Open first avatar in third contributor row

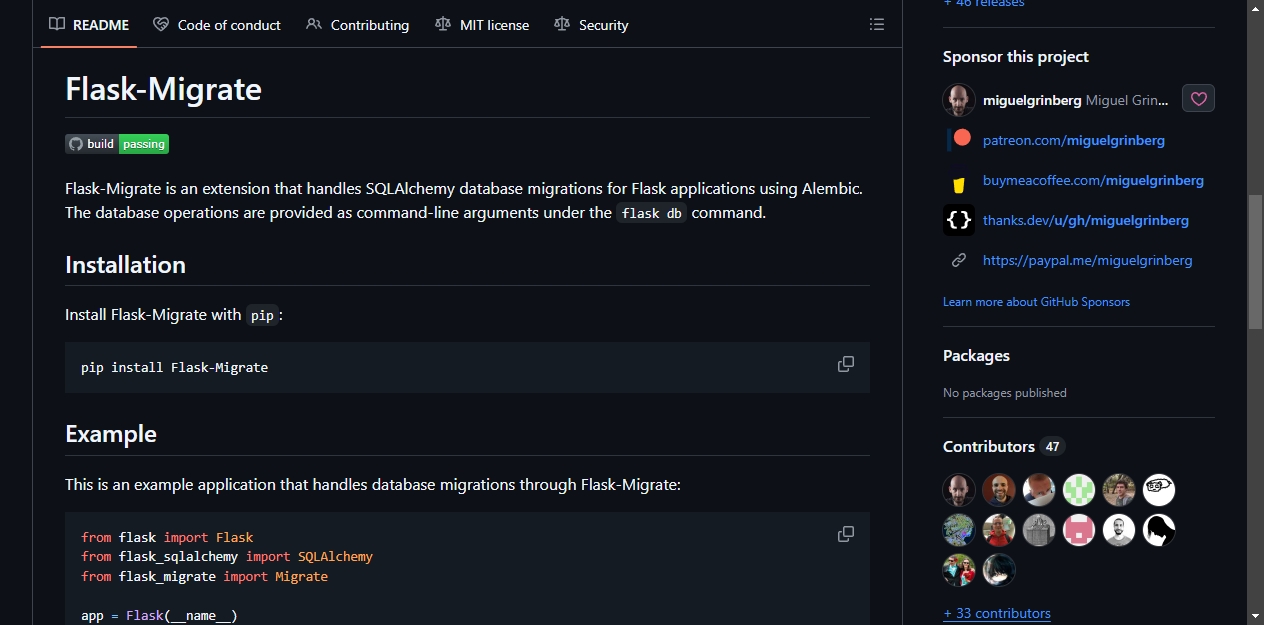959,570
